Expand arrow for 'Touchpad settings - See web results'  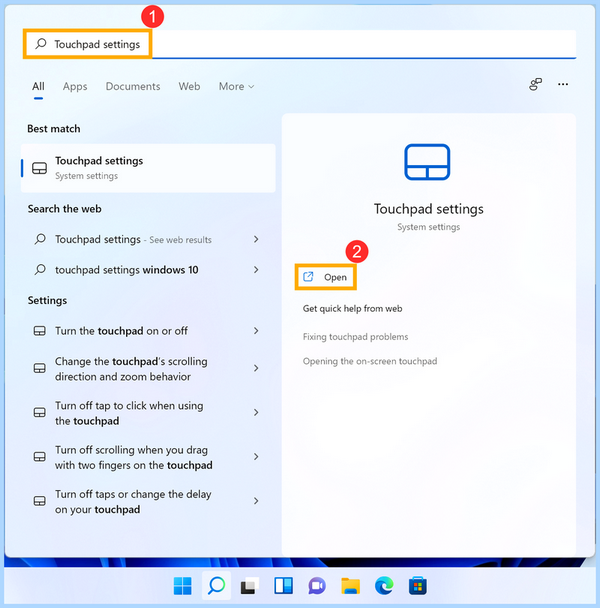[256, 239]
